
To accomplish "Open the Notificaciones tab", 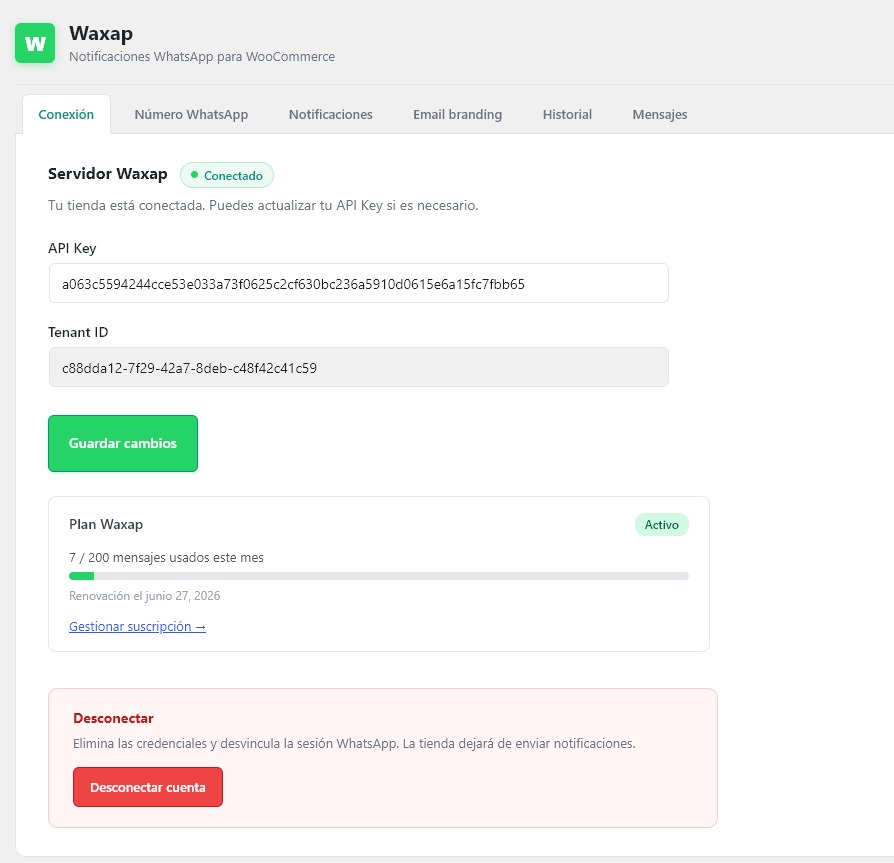I will [331, 115].
